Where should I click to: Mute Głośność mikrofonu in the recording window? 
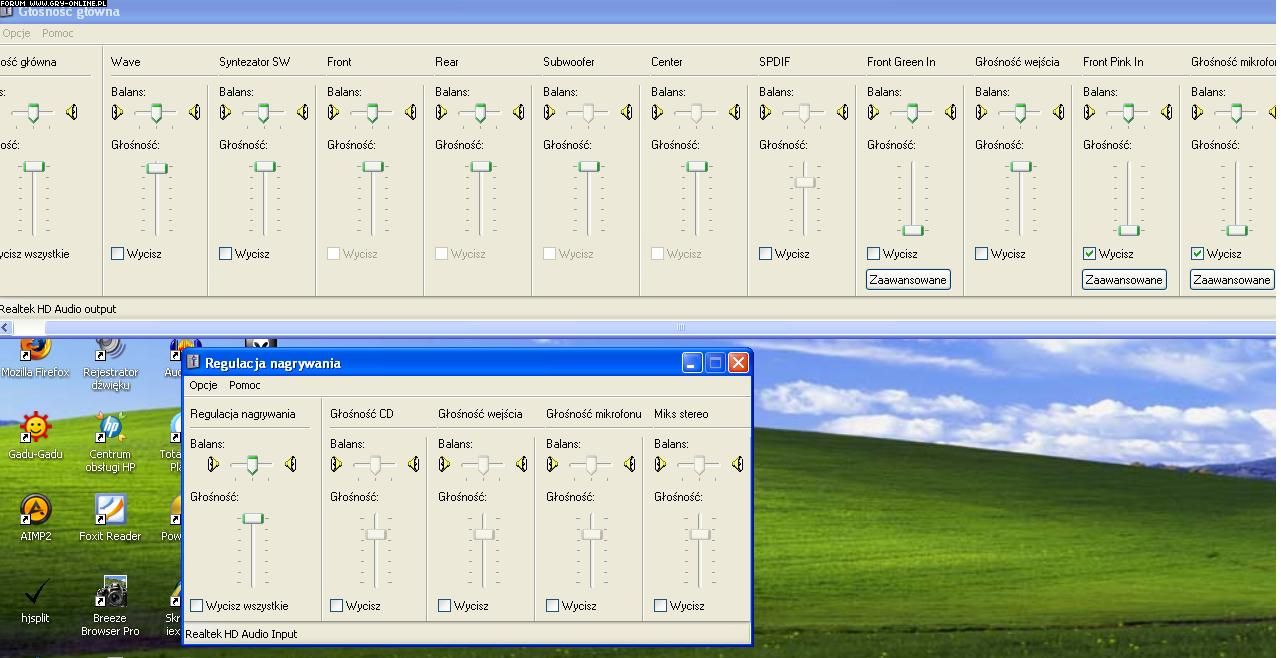552,606
